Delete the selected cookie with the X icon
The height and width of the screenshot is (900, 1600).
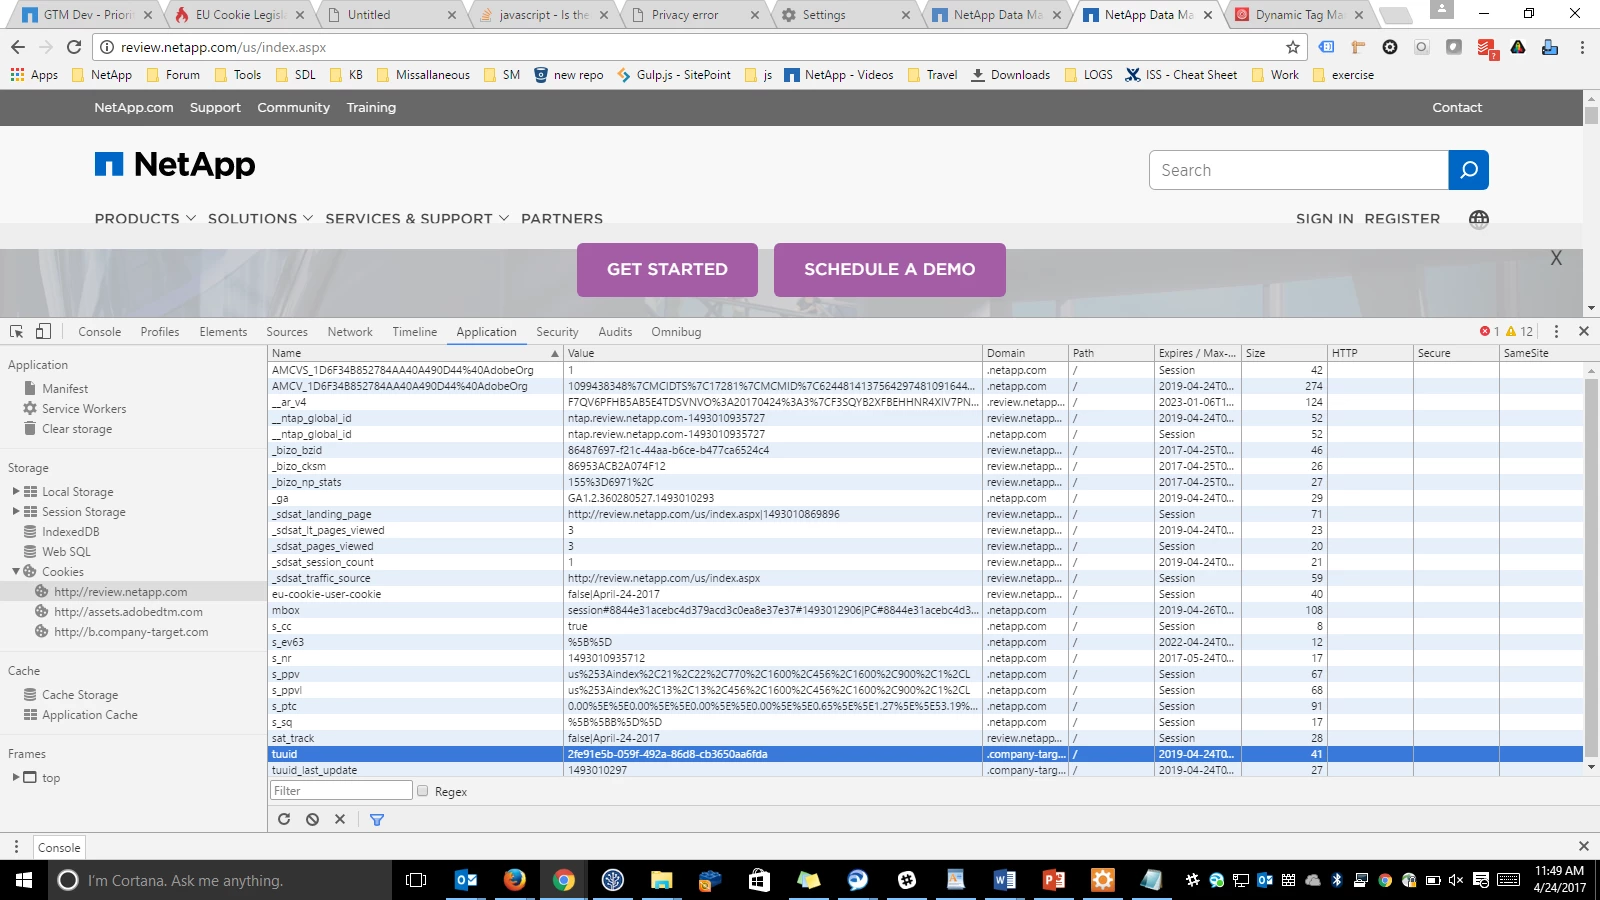[x=340, y=819]
